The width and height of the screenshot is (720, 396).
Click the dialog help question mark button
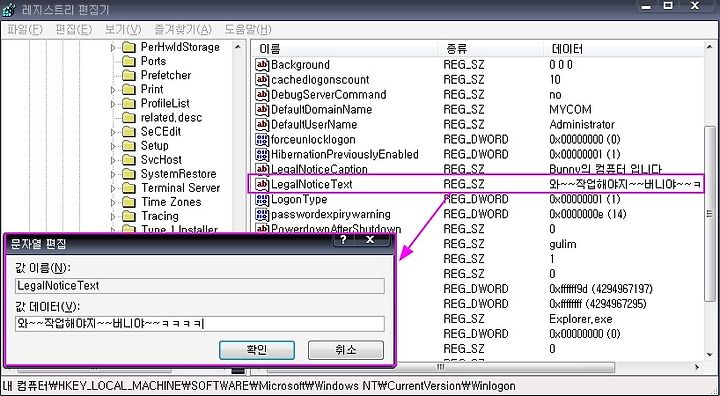tap(343, 240)
